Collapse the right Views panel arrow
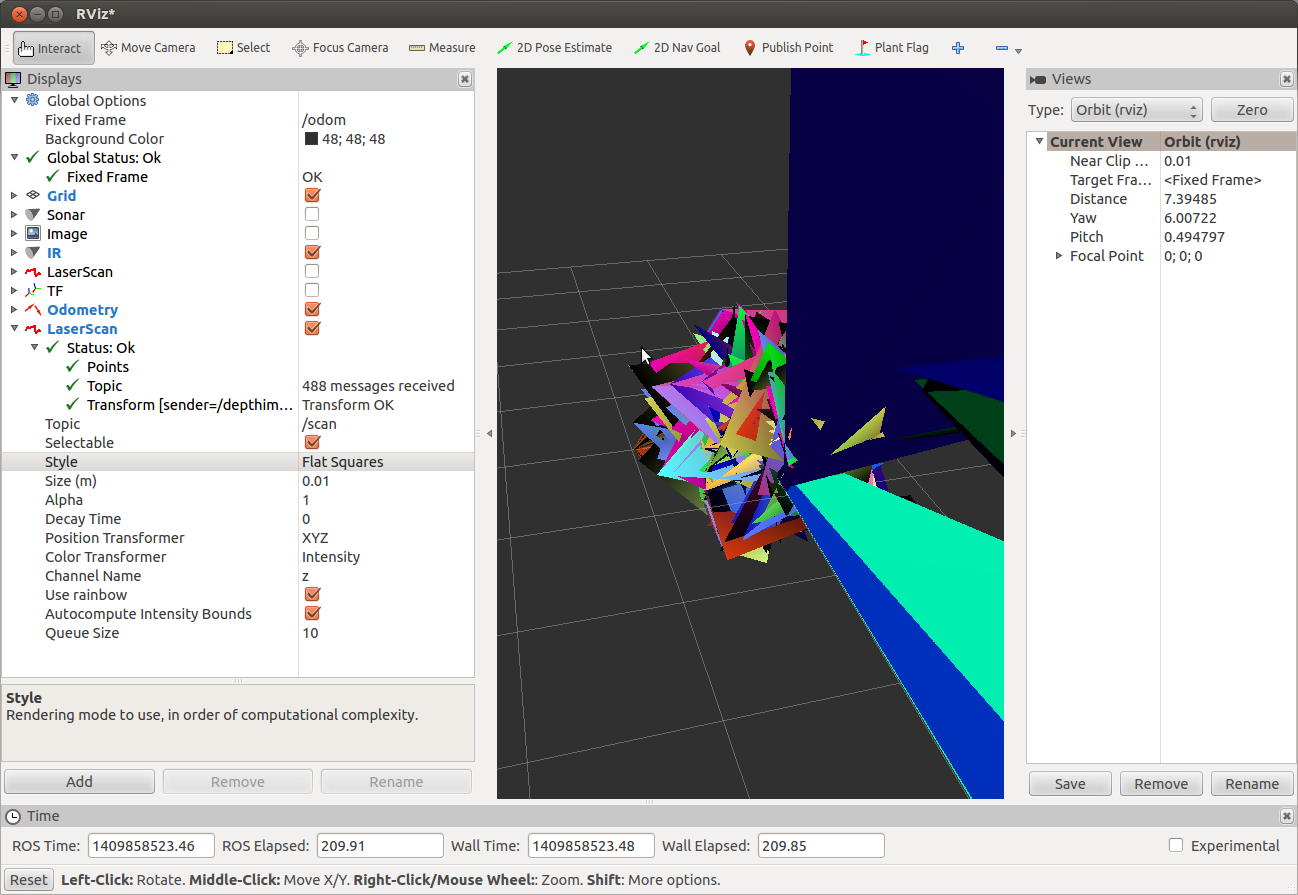1298x895 pixels. coord(1013,434)
